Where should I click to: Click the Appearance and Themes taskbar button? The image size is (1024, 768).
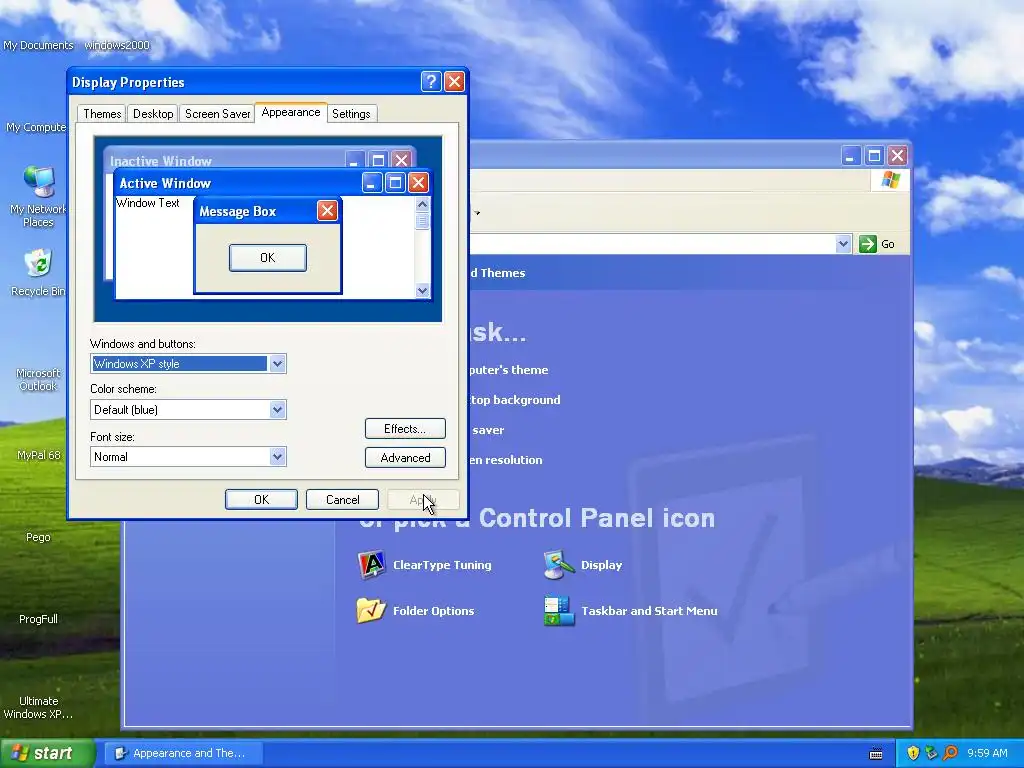(184, 753)
